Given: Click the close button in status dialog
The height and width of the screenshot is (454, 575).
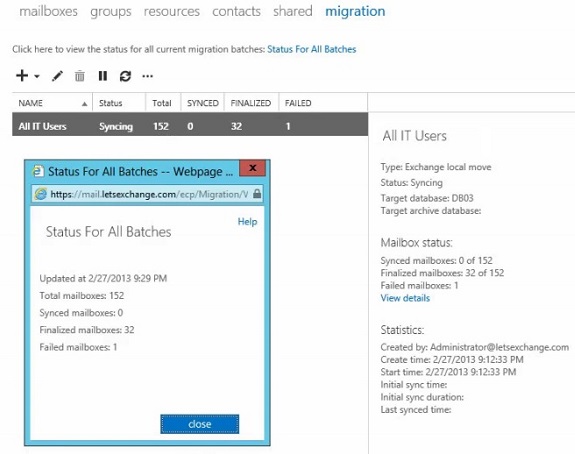Looking at the screenshot, I should coord(199,424).
